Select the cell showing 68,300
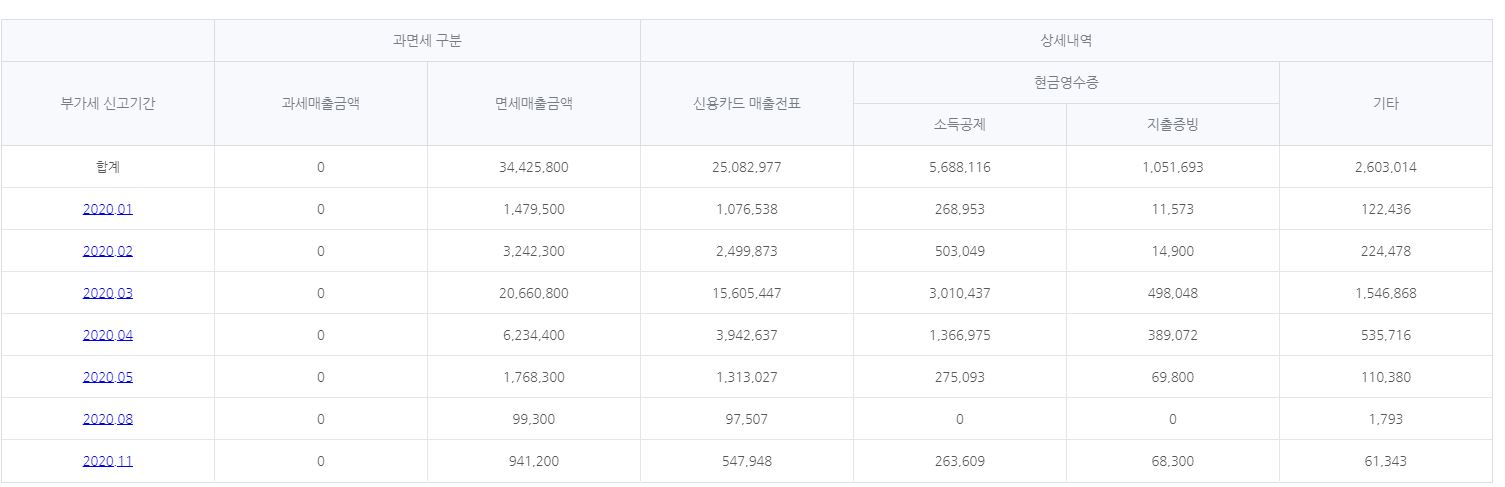The height and width of the screenshot is (487, 1505). pyautogui.click(x=1172, y=461)
